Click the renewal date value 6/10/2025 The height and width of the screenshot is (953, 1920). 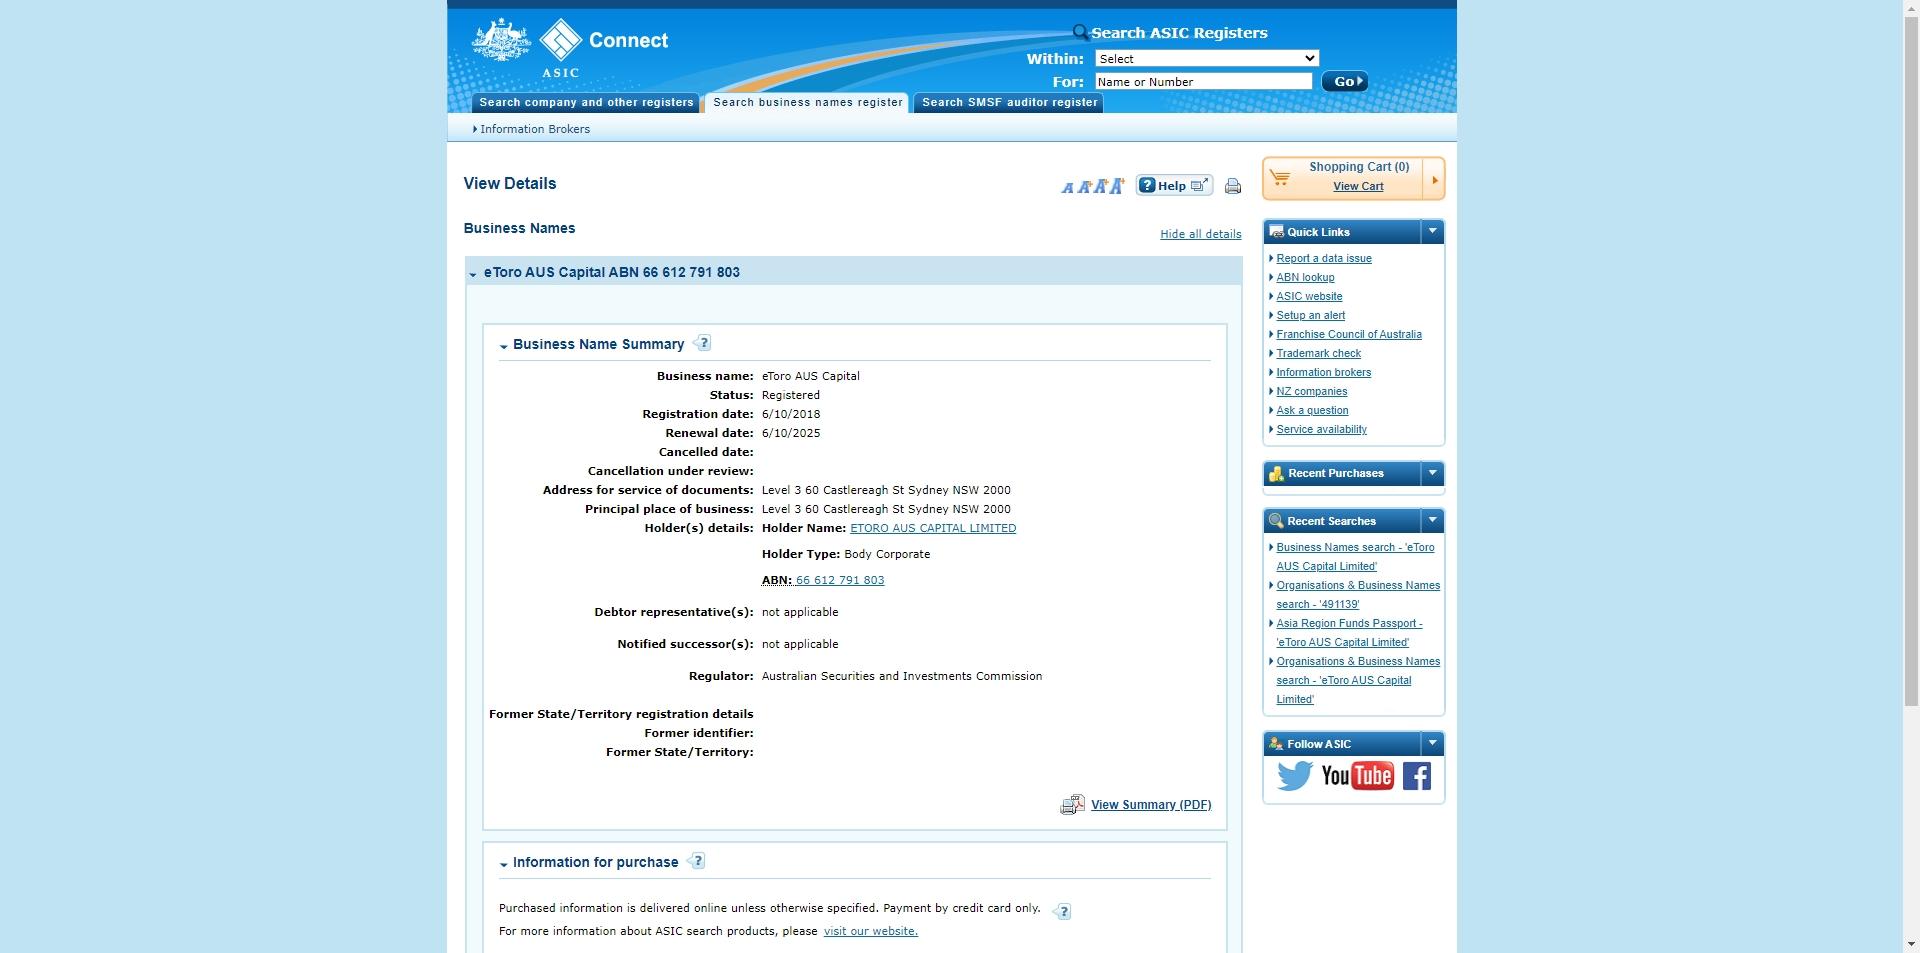coord(791,433)
